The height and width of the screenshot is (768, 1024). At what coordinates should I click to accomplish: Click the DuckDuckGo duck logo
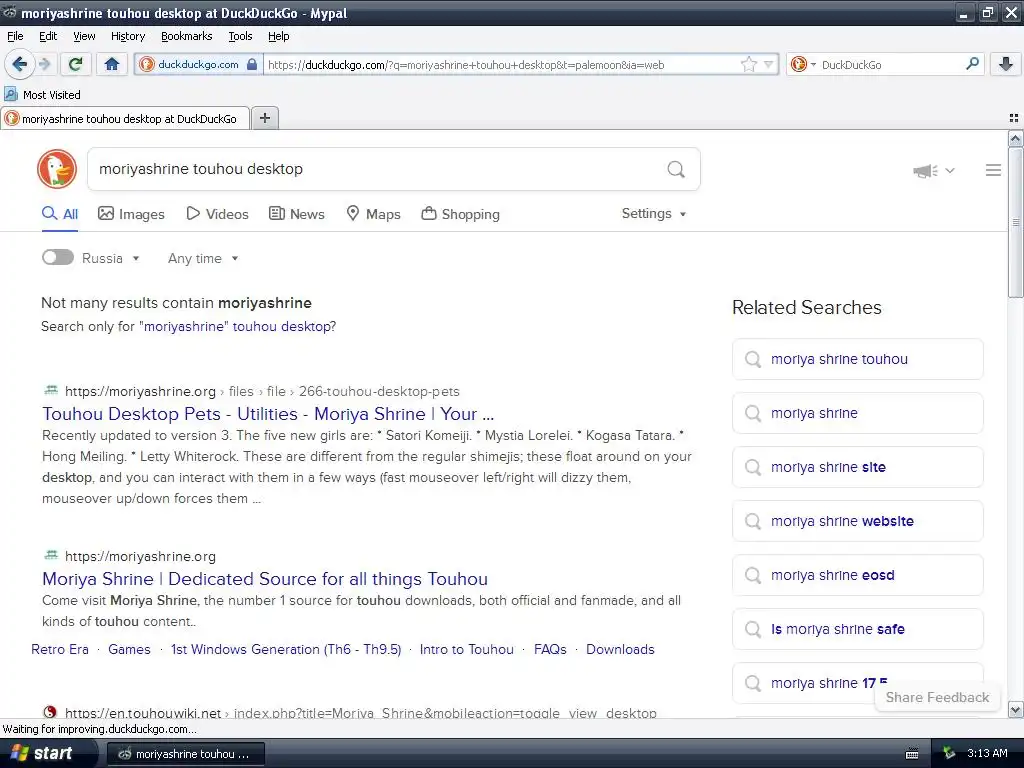tap(57, 169)
